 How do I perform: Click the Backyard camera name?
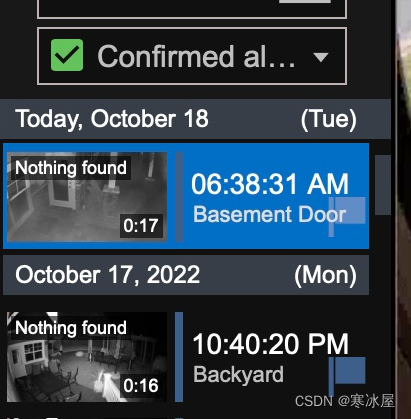coord(238,375)
